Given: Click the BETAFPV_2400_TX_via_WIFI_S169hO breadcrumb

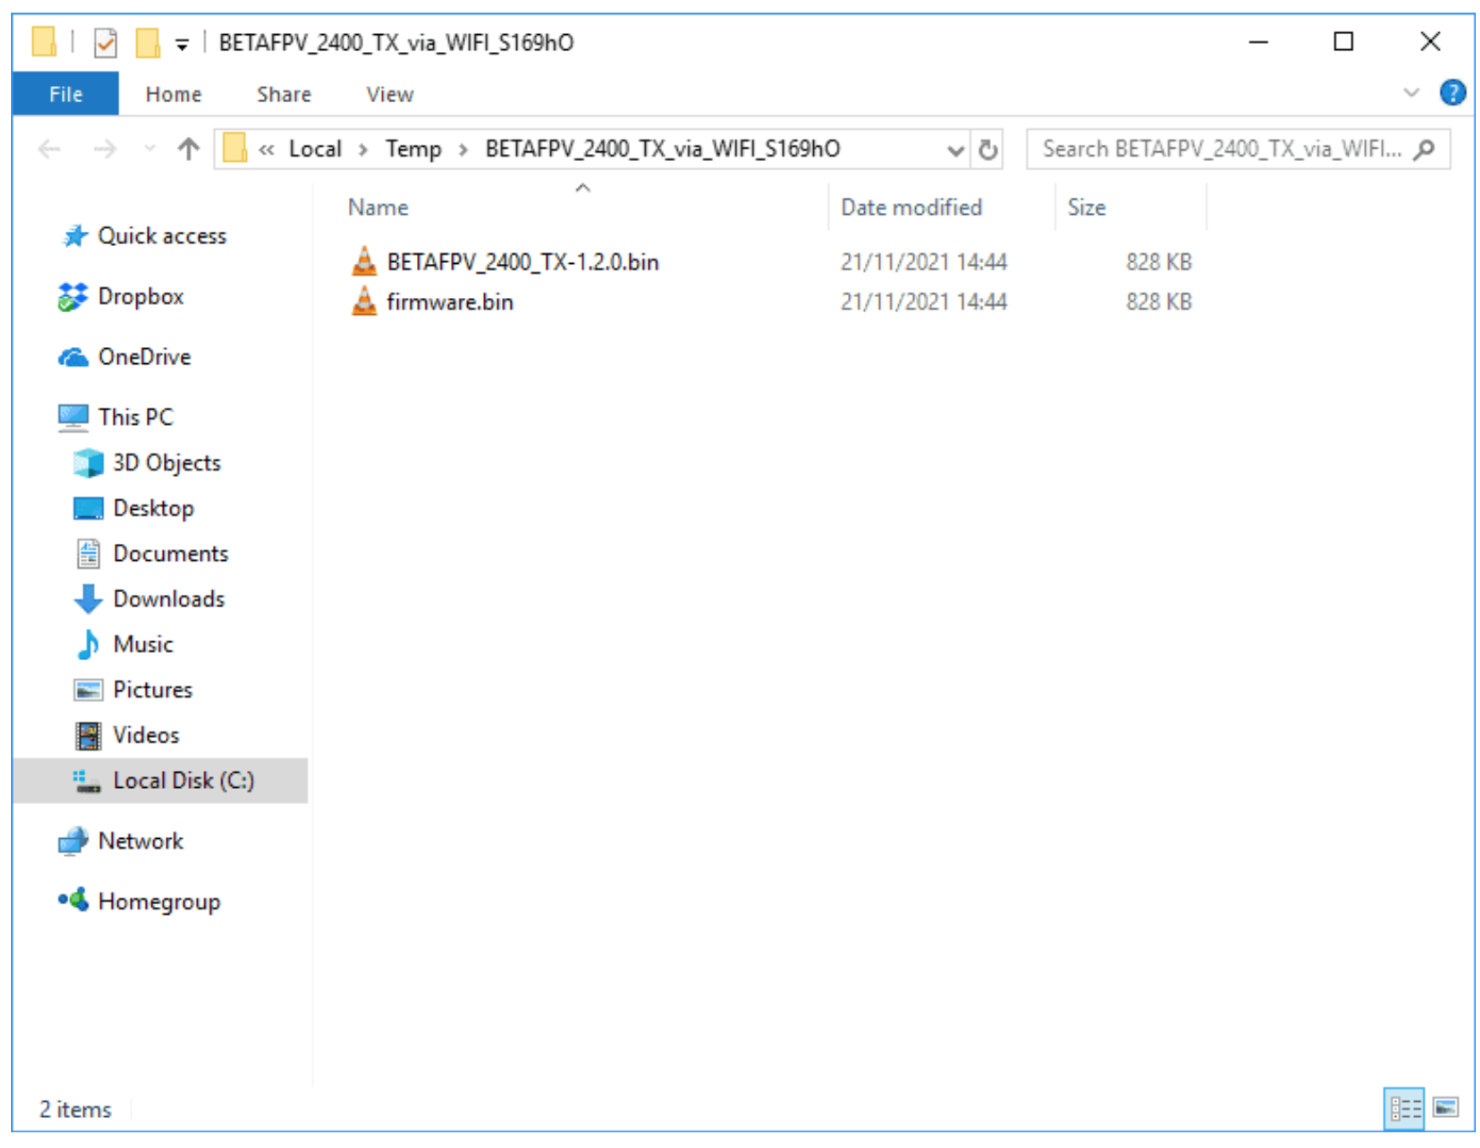Looking at the screenshot, I should point(662,149).
